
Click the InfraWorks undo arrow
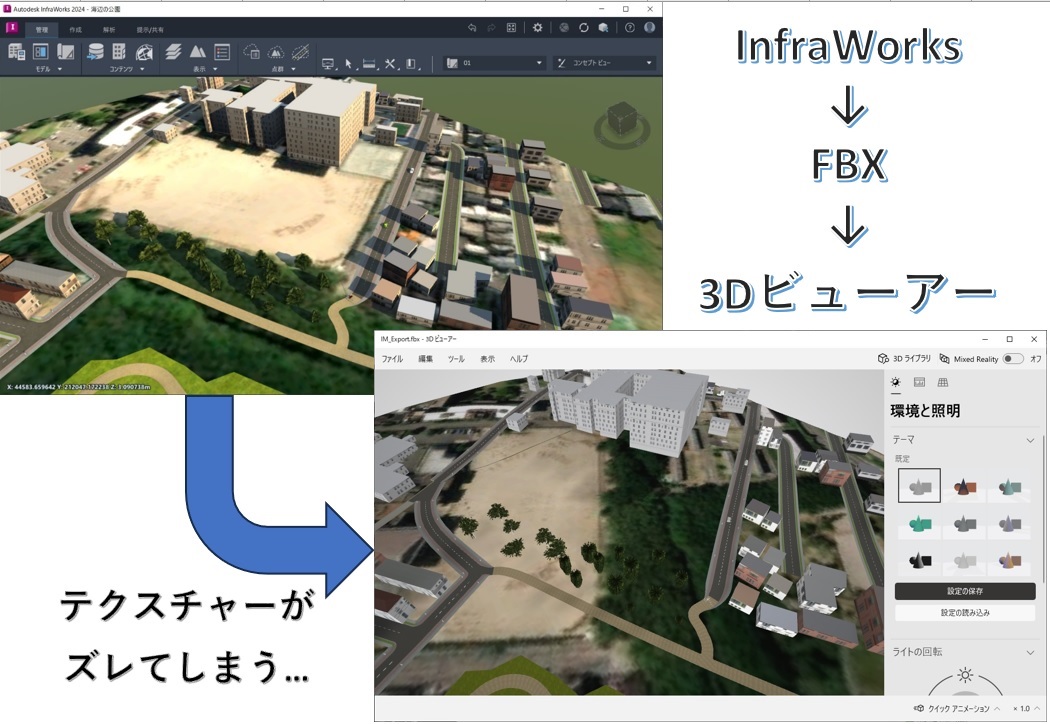(472, 27)
